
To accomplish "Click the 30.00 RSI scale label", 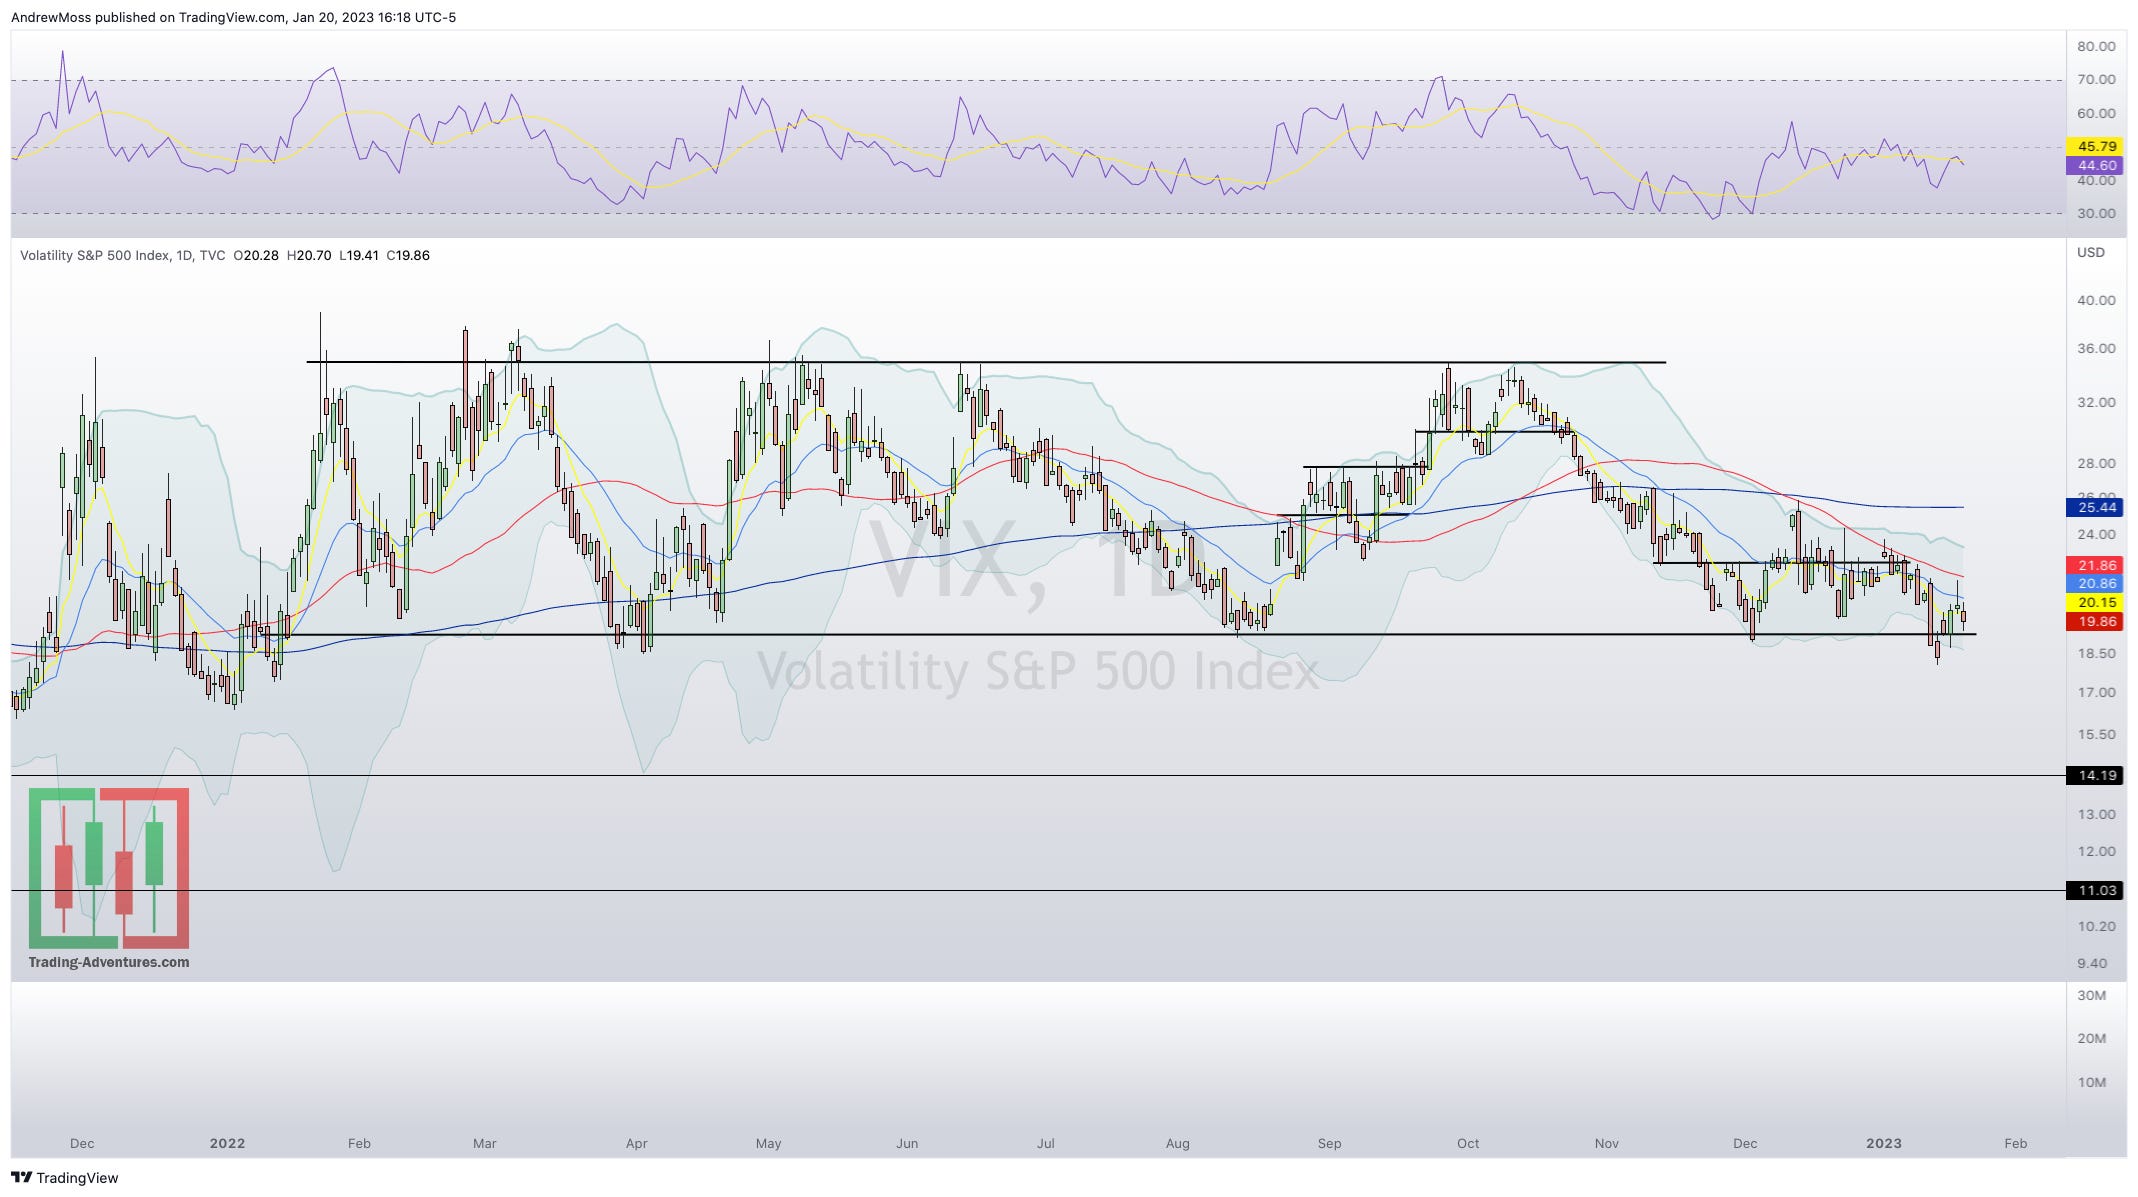I will click(2096, 213).
